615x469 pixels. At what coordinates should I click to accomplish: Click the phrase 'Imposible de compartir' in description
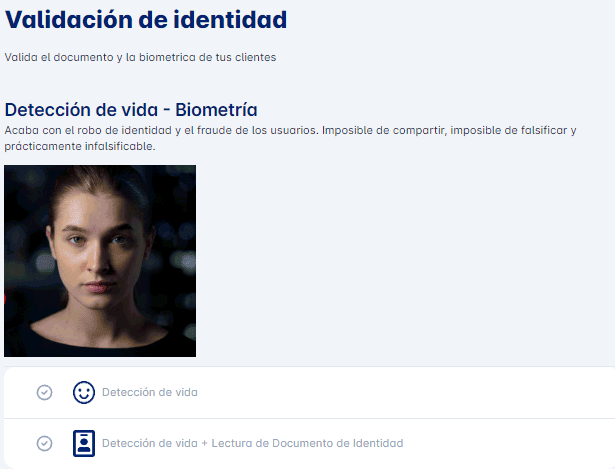(x=379, y=131)
